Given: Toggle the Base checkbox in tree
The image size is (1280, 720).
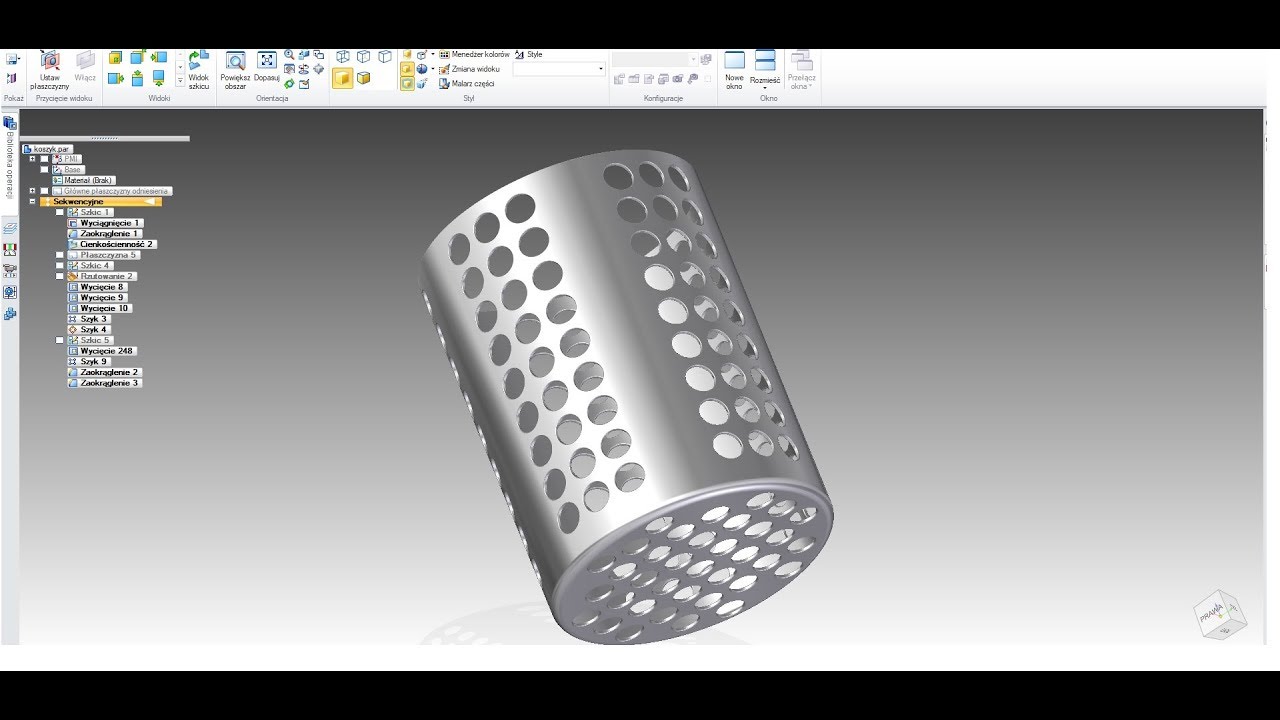Looking at the screenshot, I should pos(44,170).
